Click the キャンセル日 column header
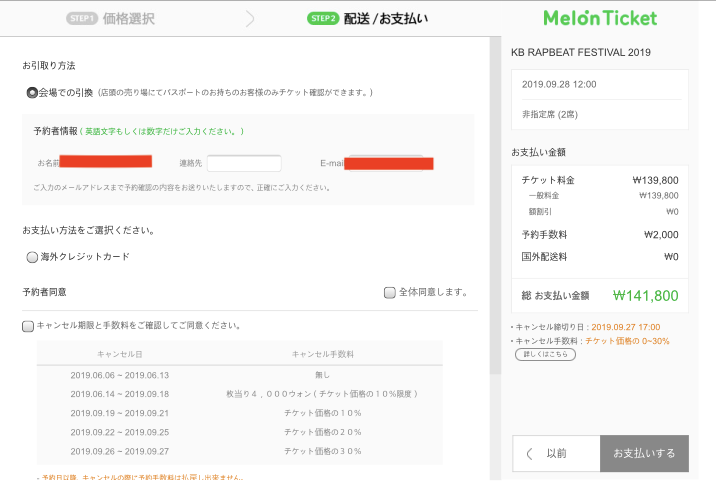Screen dimensions: 716x487 pyautogui.click(x=120, y=354)
